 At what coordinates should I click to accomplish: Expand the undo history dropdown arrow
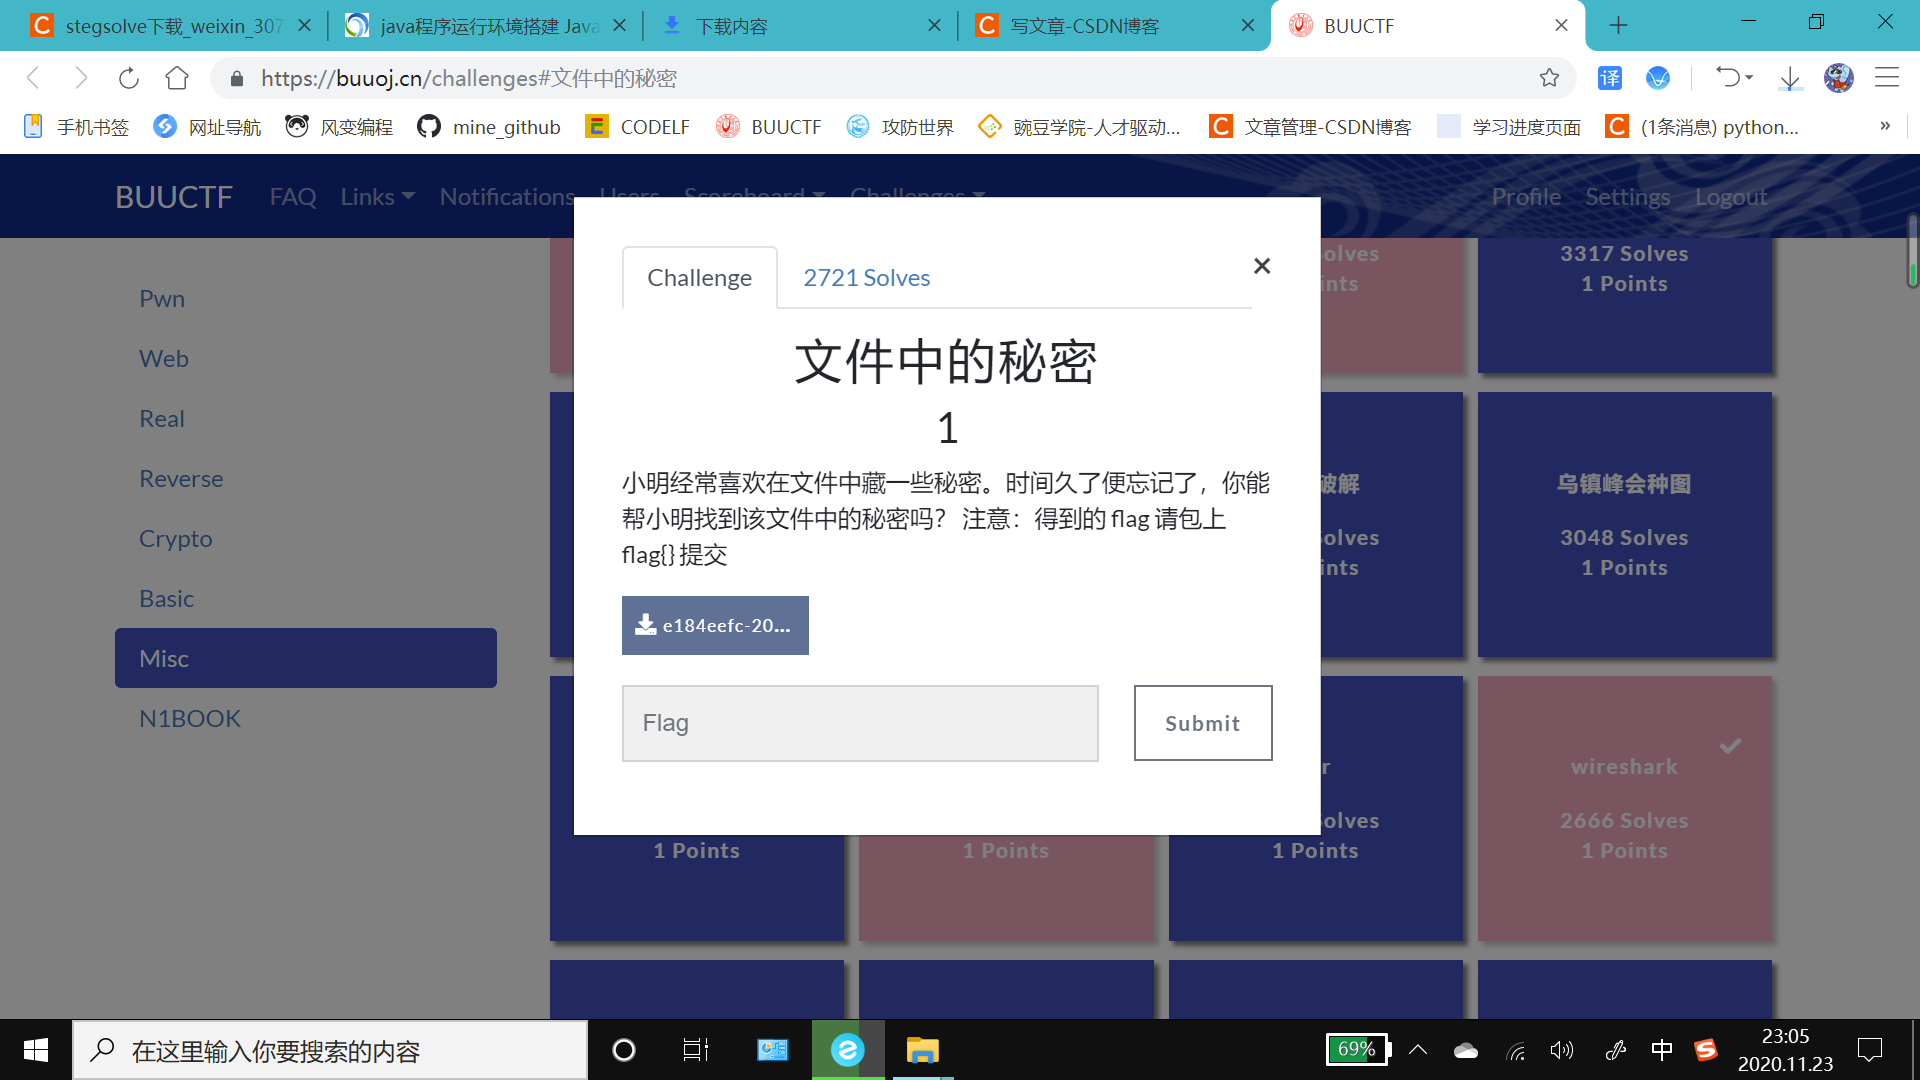[1749, 77]
